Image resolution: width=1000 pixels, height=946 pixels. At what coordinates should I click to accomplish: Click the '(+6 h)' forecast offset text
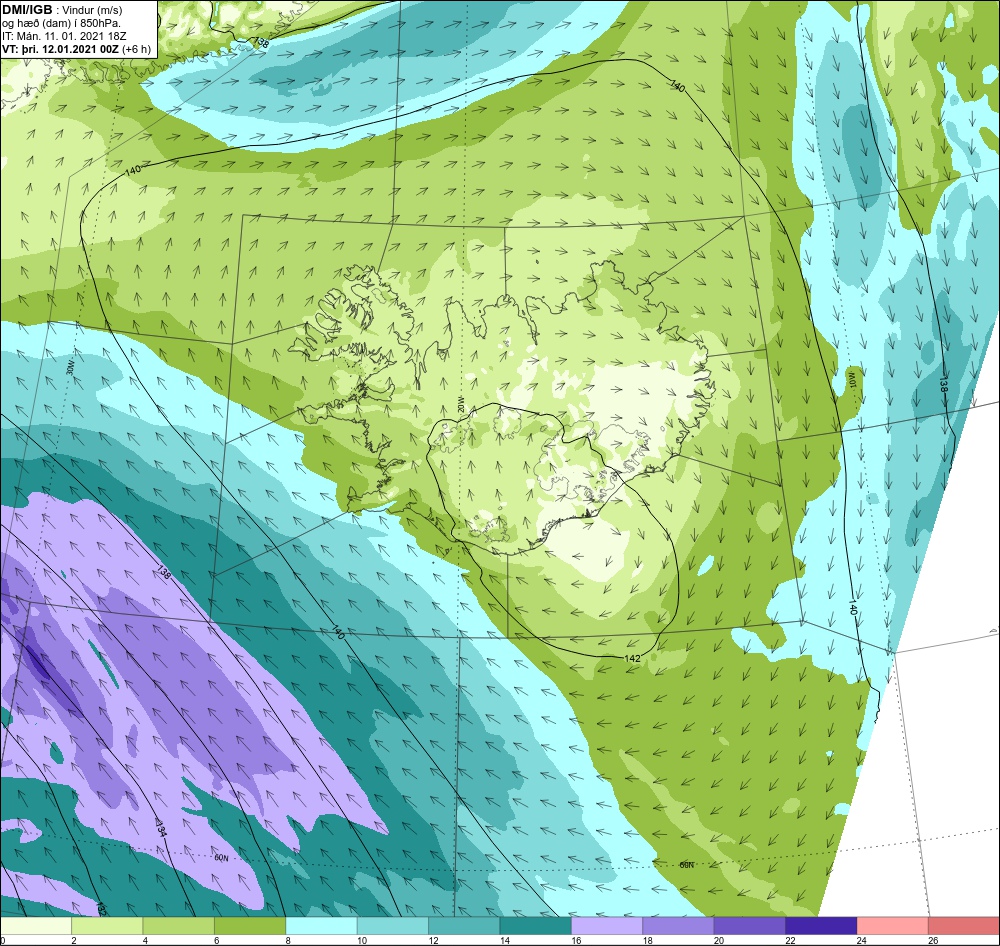click(136, 48)
